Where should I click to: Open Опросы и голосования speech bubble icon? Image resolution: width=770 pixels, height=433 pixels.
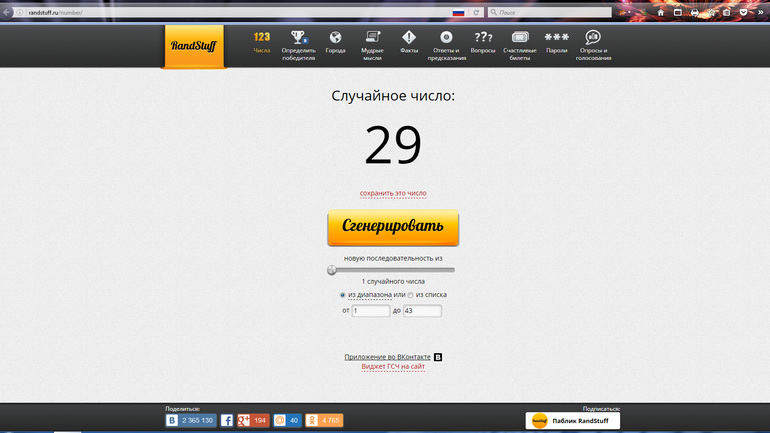pyautogui.click(x=593, y=38)
